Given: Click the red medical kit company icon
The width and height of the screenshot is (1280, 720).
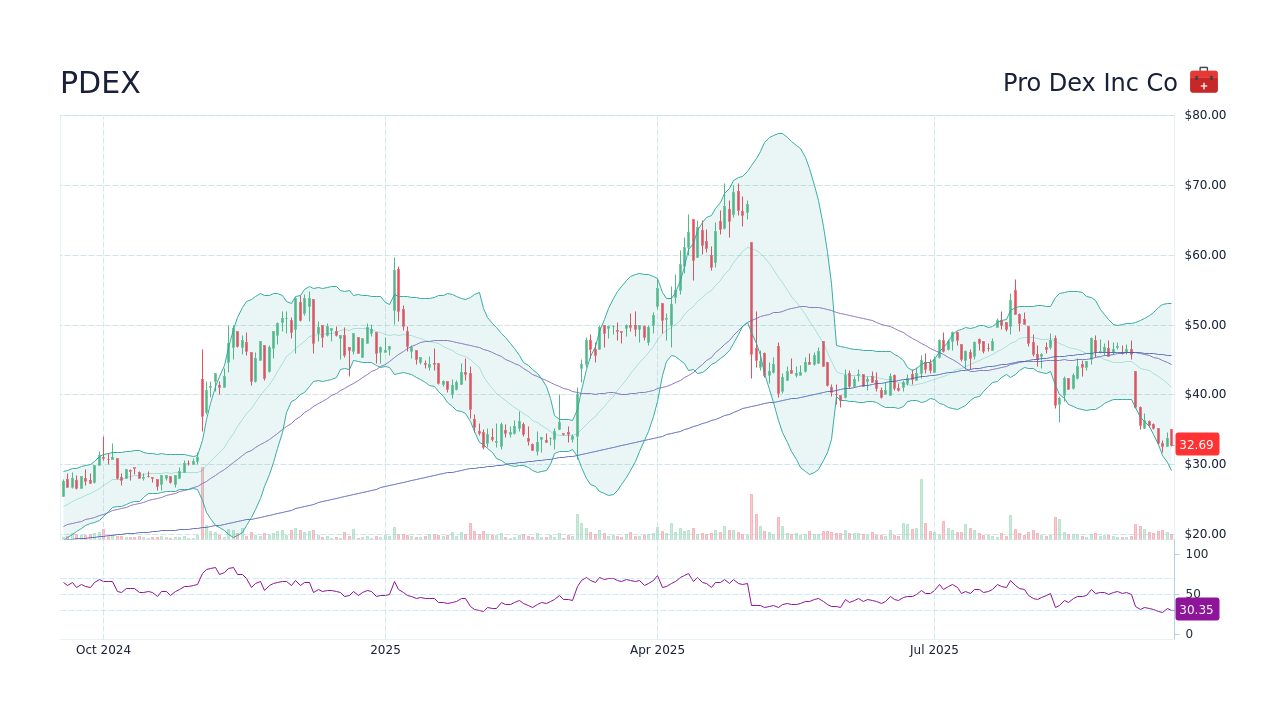Looking at the screenshot, I should pos(1203,79).
